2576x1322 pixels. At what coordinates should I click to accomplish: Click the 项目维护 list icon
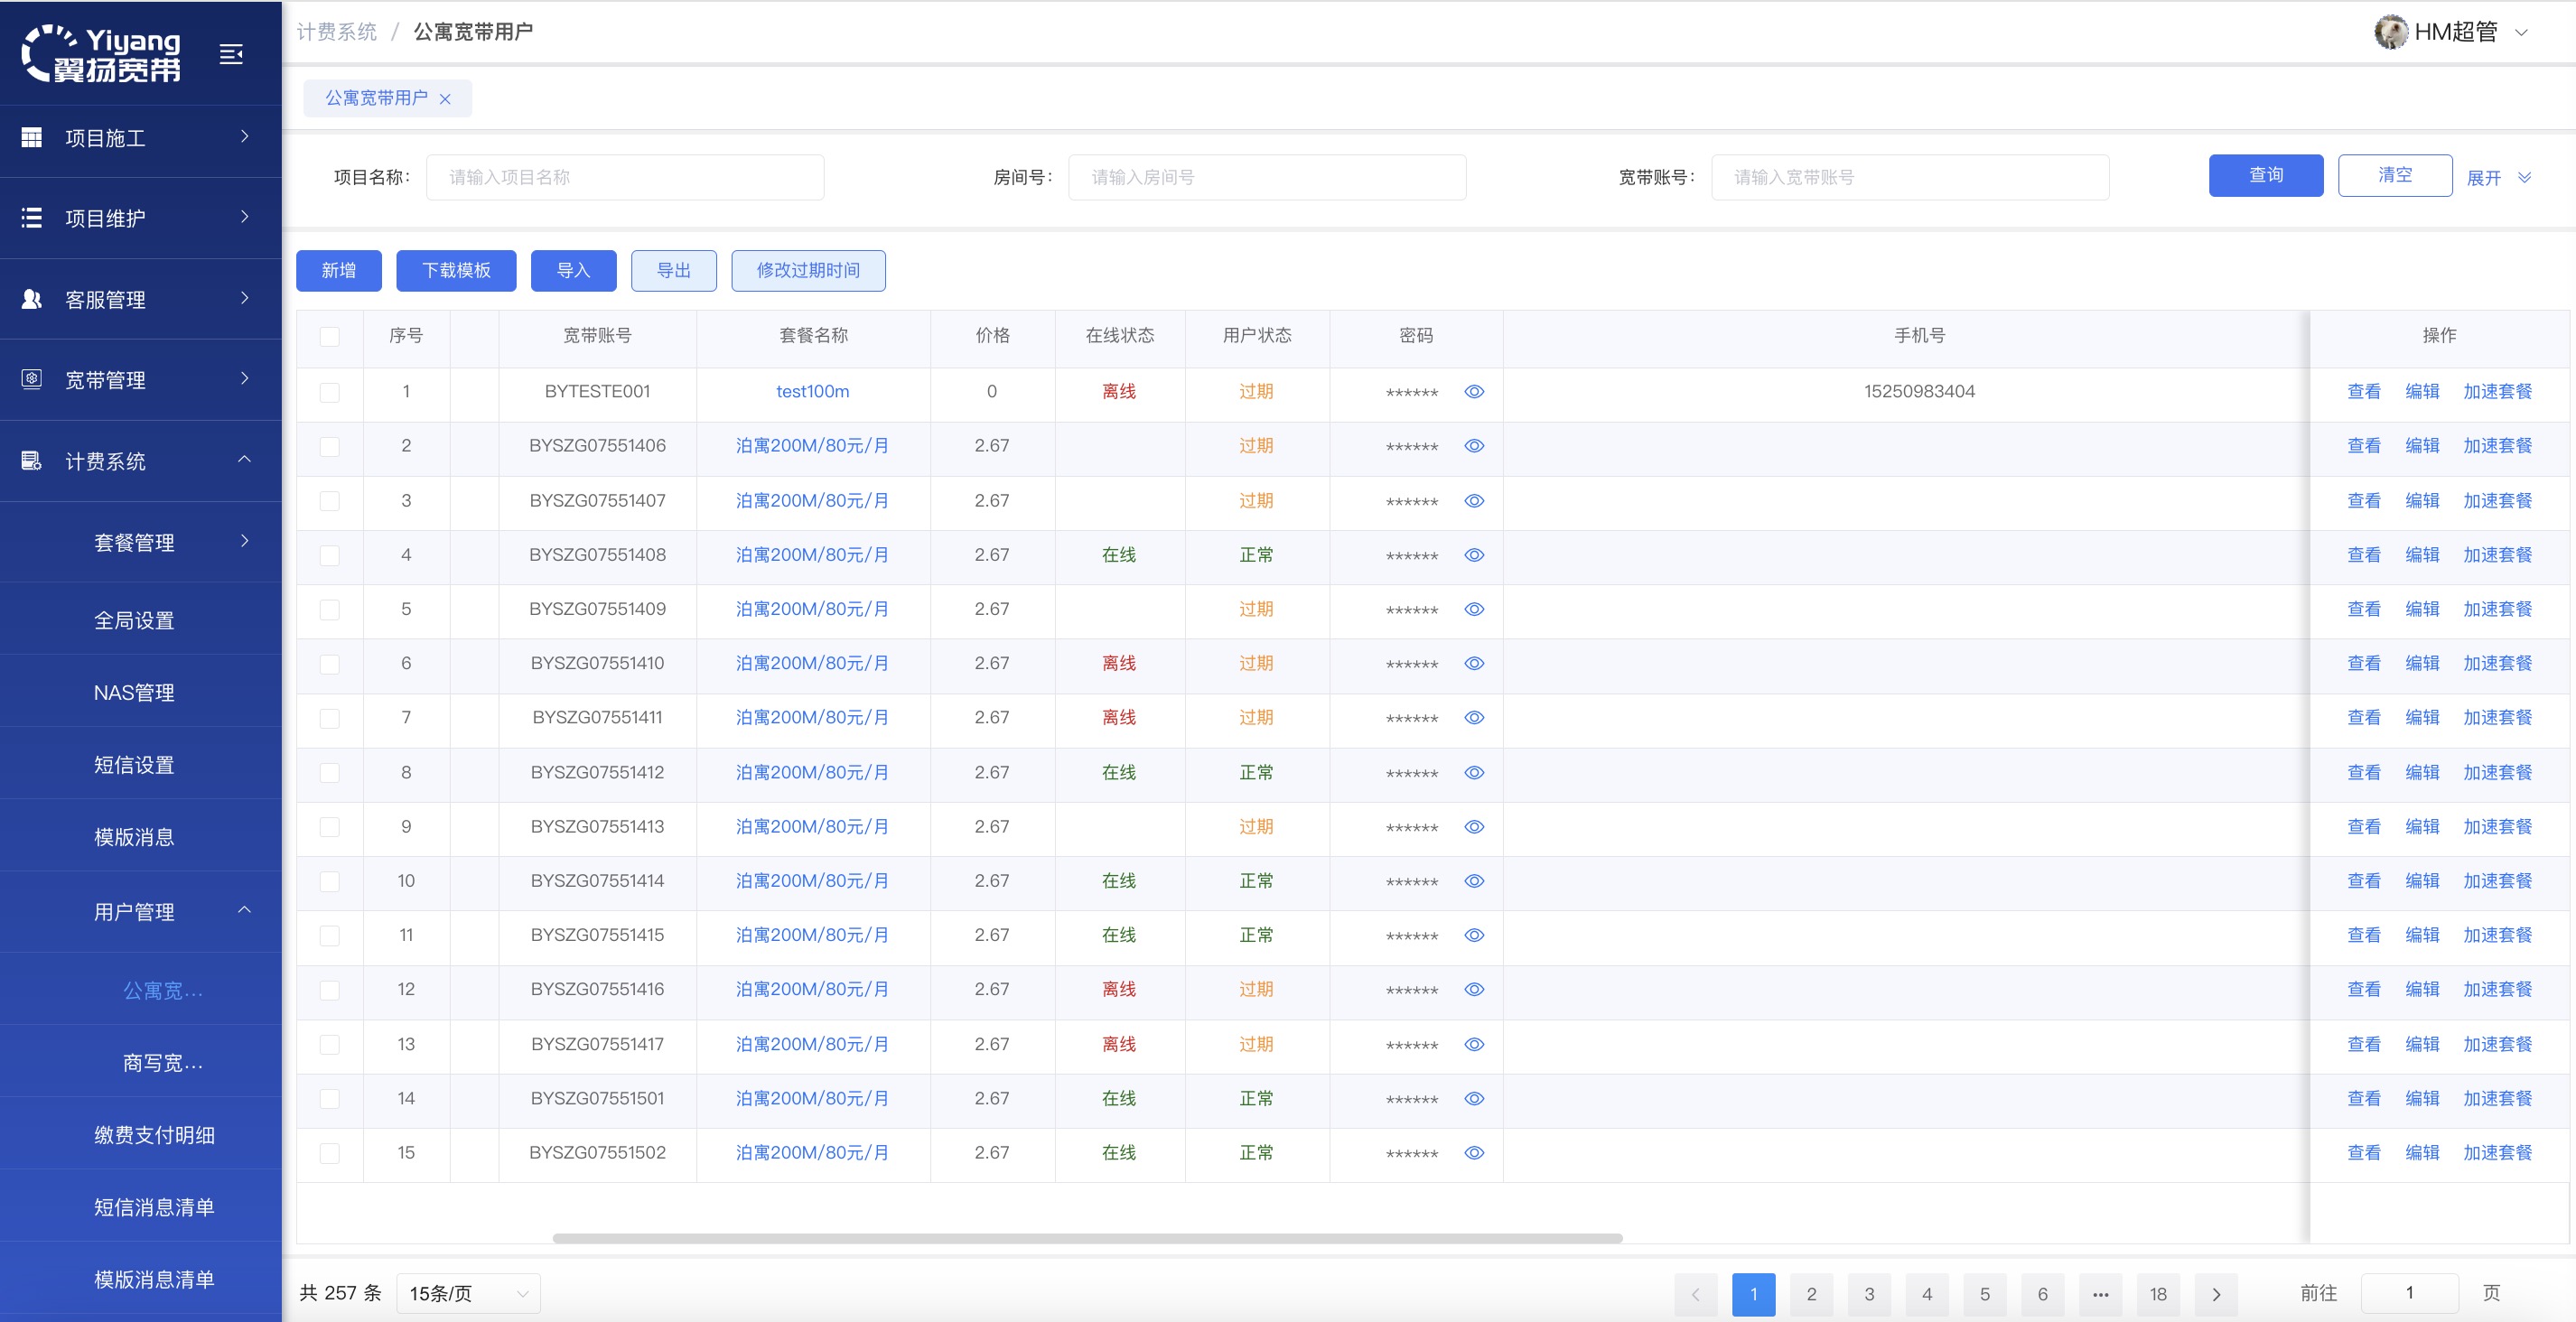click(x=32, y=217)
